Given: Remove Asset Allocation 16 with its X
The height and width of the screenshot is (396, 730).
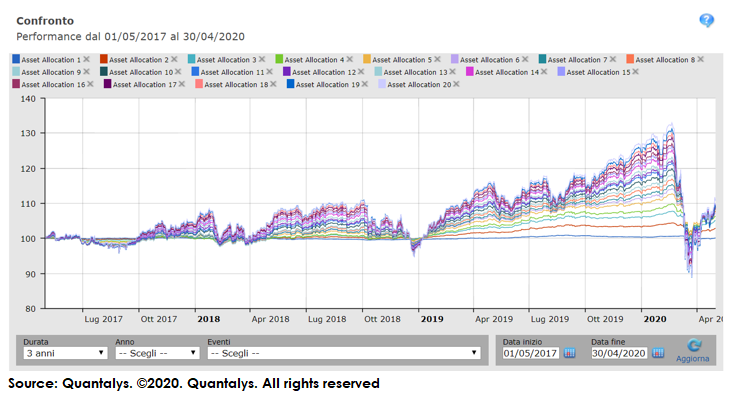Looking at the screenshot, I should 90,84.
